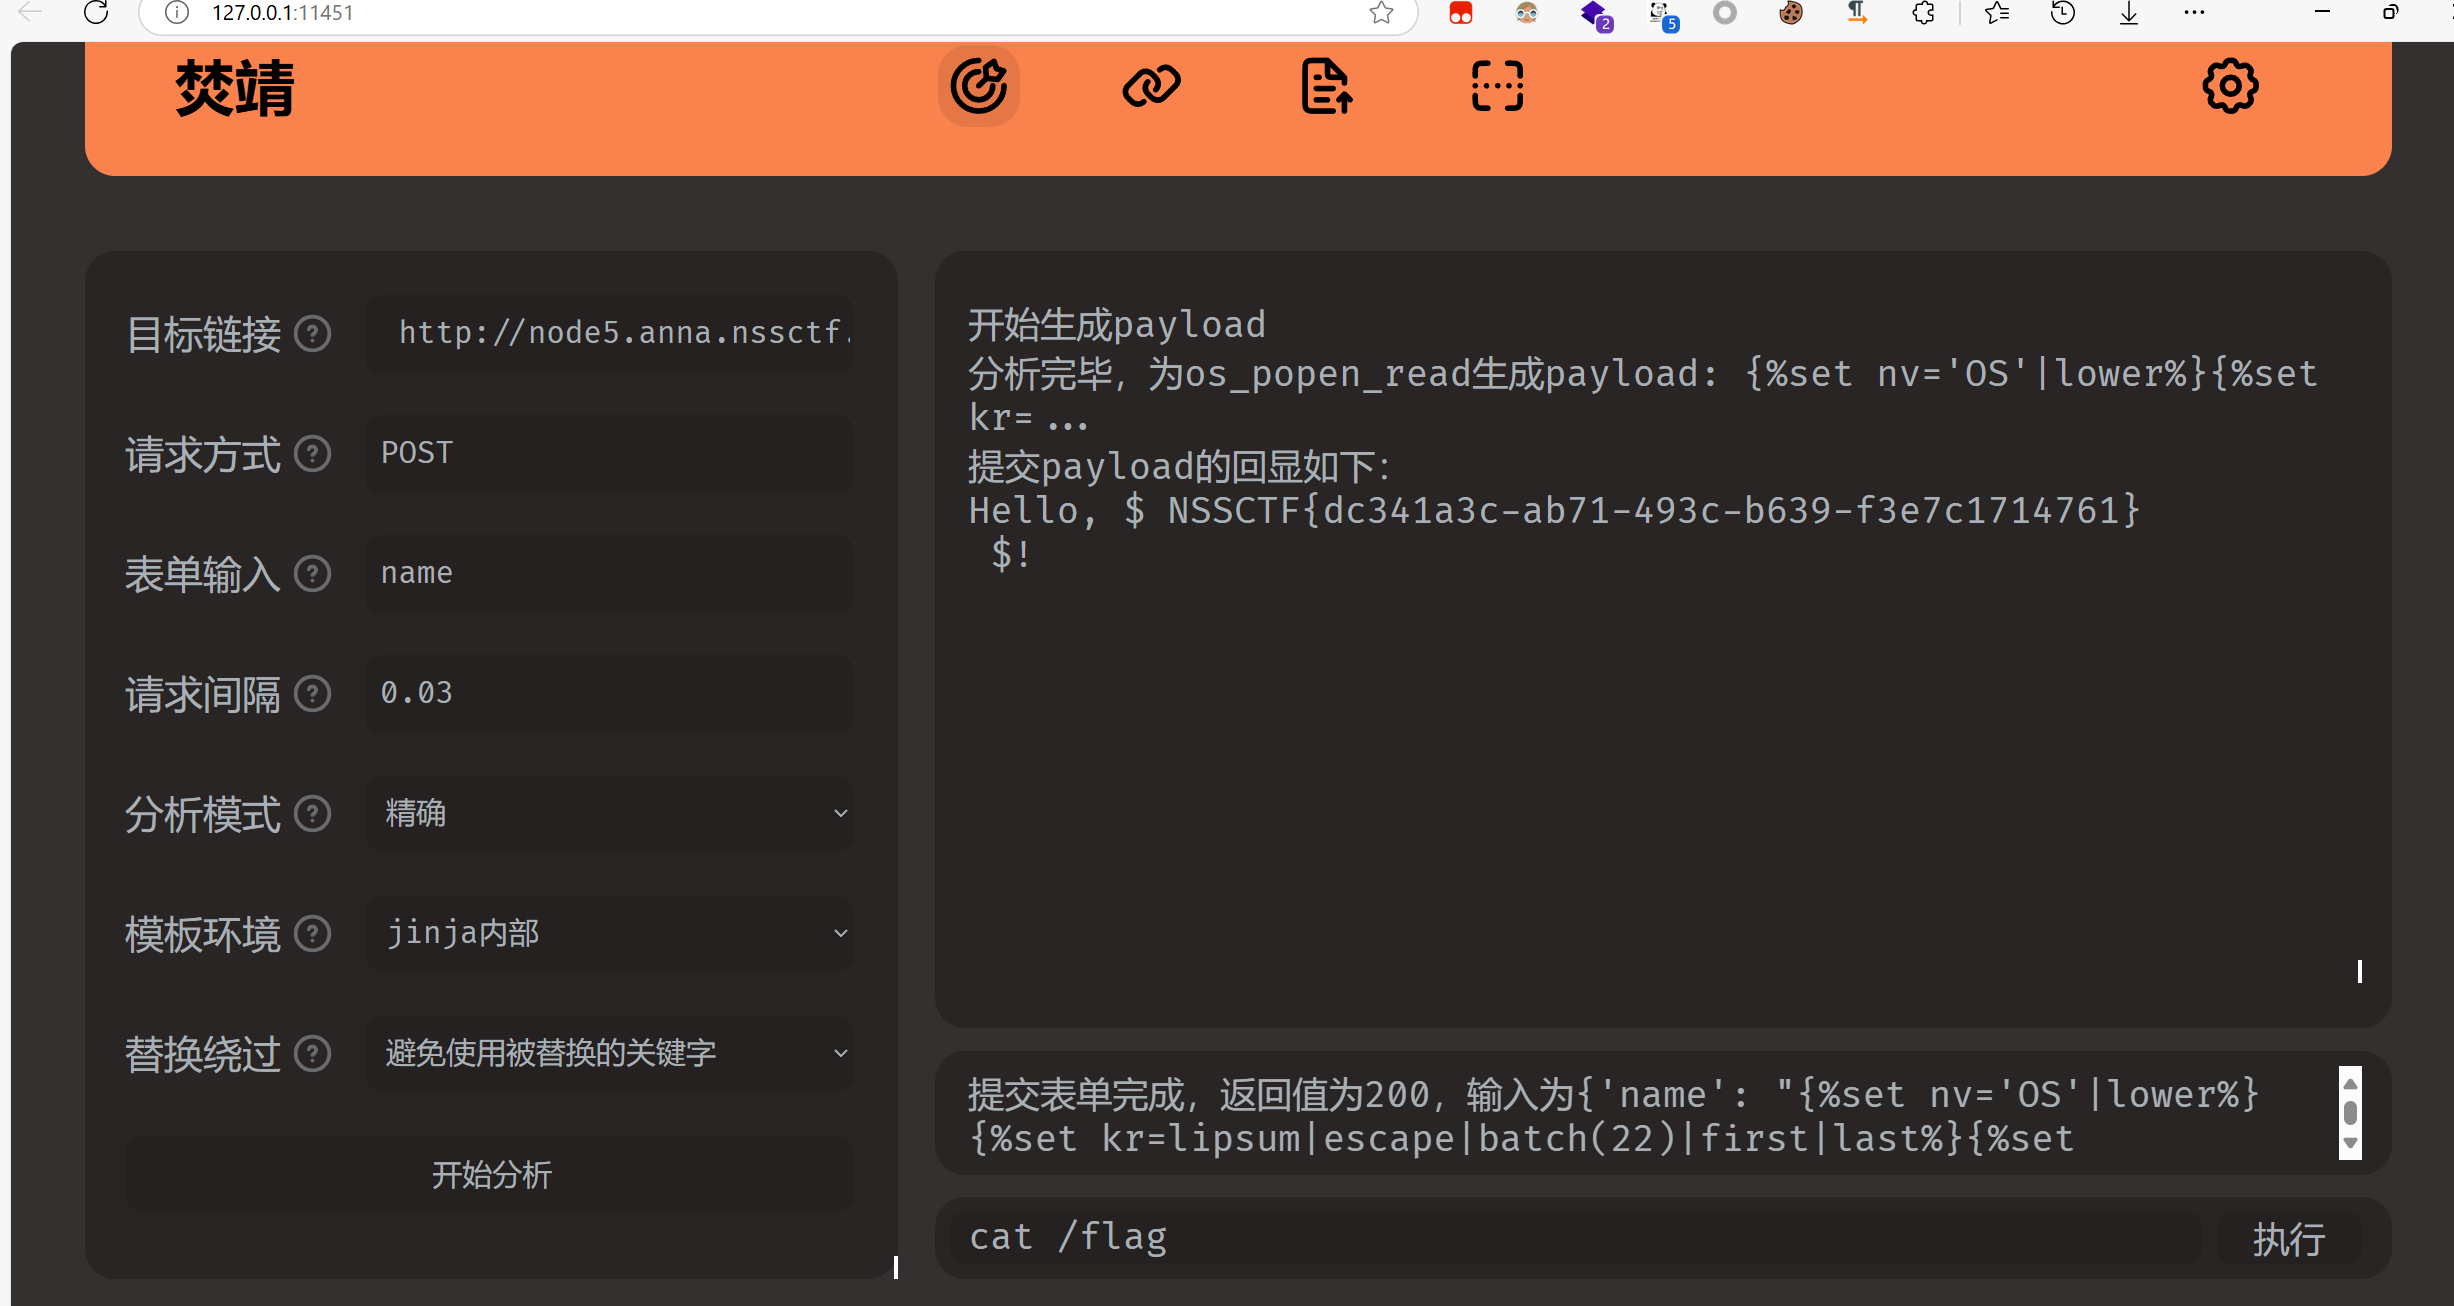Click the purple extension icon with badge 2

coord(1596,15)
